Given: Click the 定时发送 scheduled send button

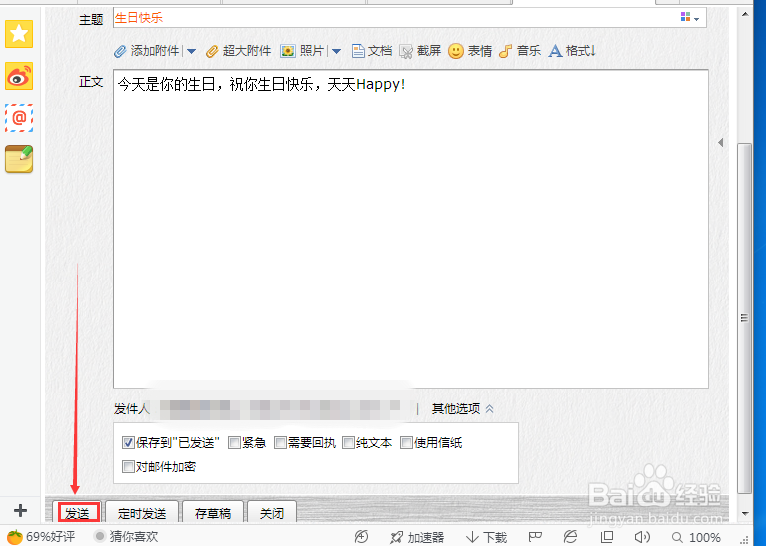Looking at the screenshot, I should pos(142,513).
